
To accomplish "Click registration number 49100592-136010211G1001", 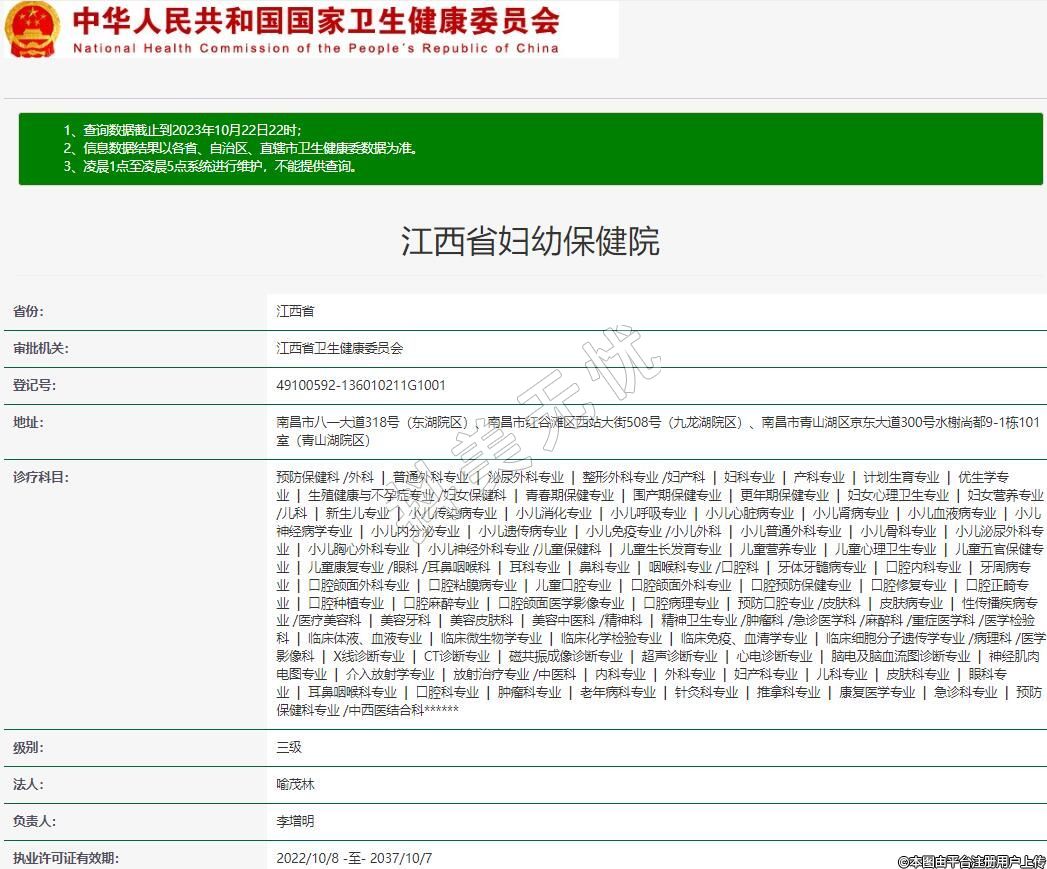I will 361,385.
